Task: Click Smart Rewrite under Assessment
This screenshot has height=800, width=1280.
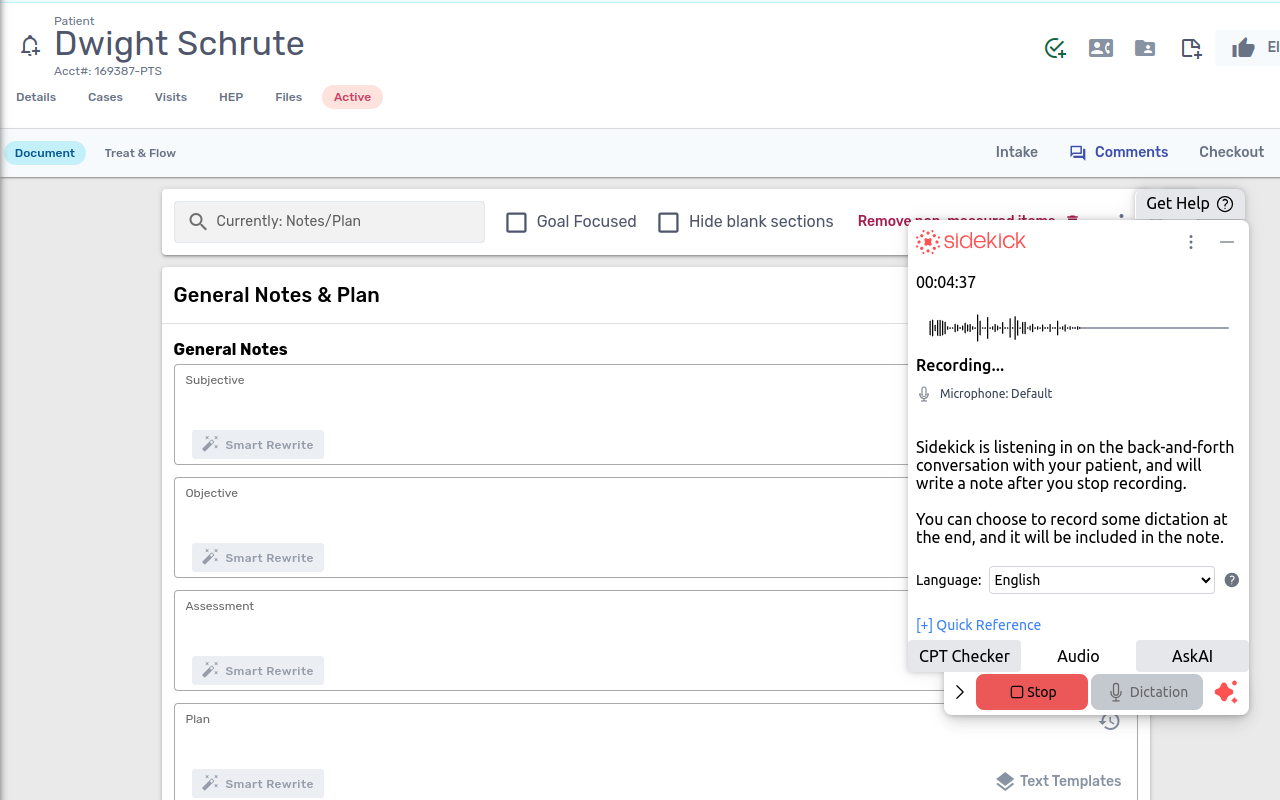Action: coord(258,671)
